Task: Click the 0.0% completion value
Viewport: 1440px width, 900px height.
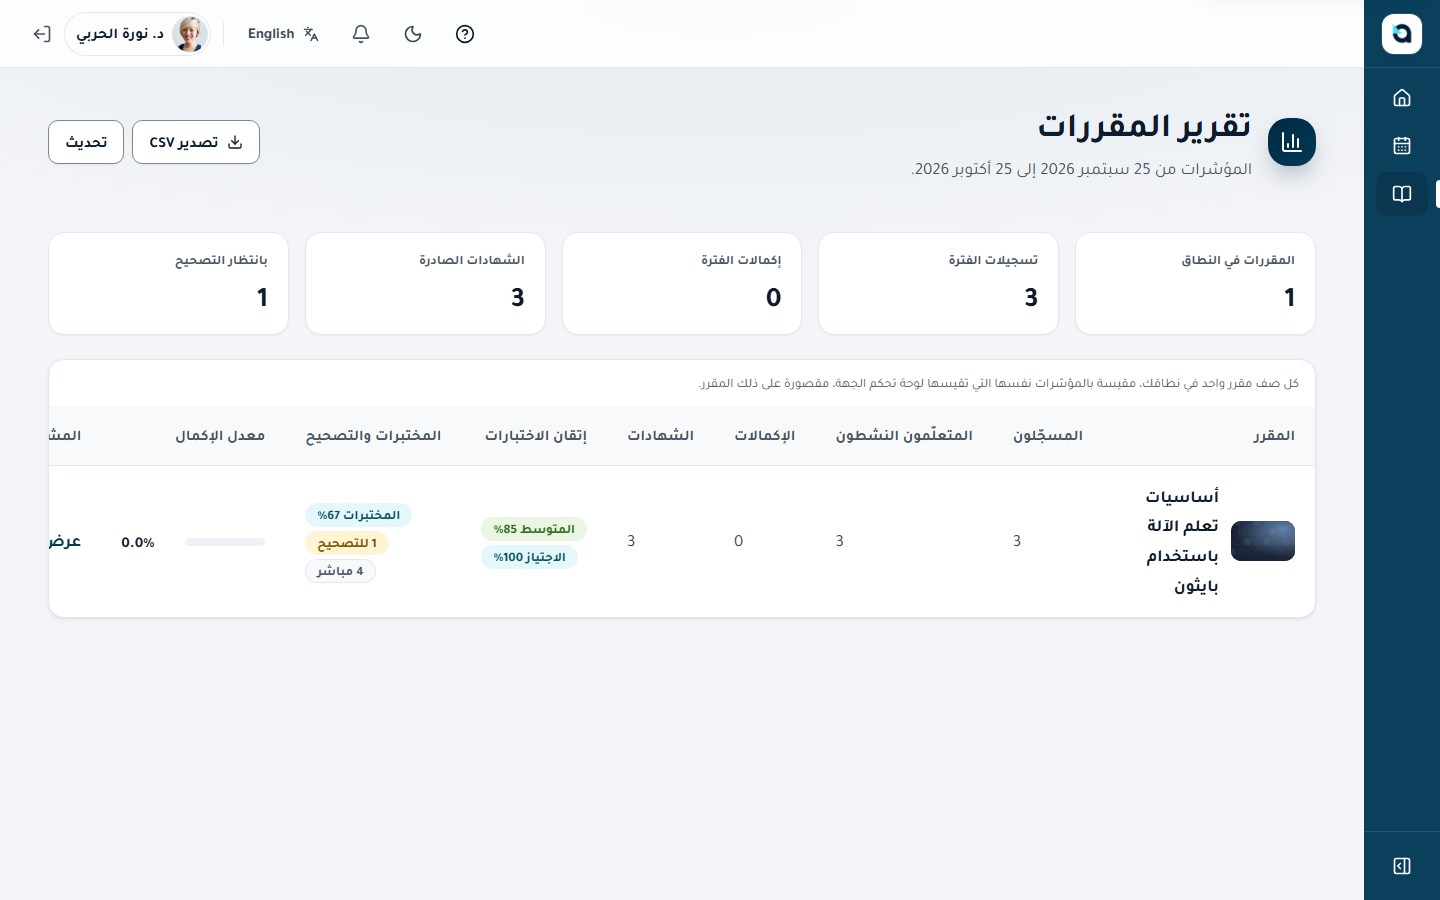Action: coord(138,542)
